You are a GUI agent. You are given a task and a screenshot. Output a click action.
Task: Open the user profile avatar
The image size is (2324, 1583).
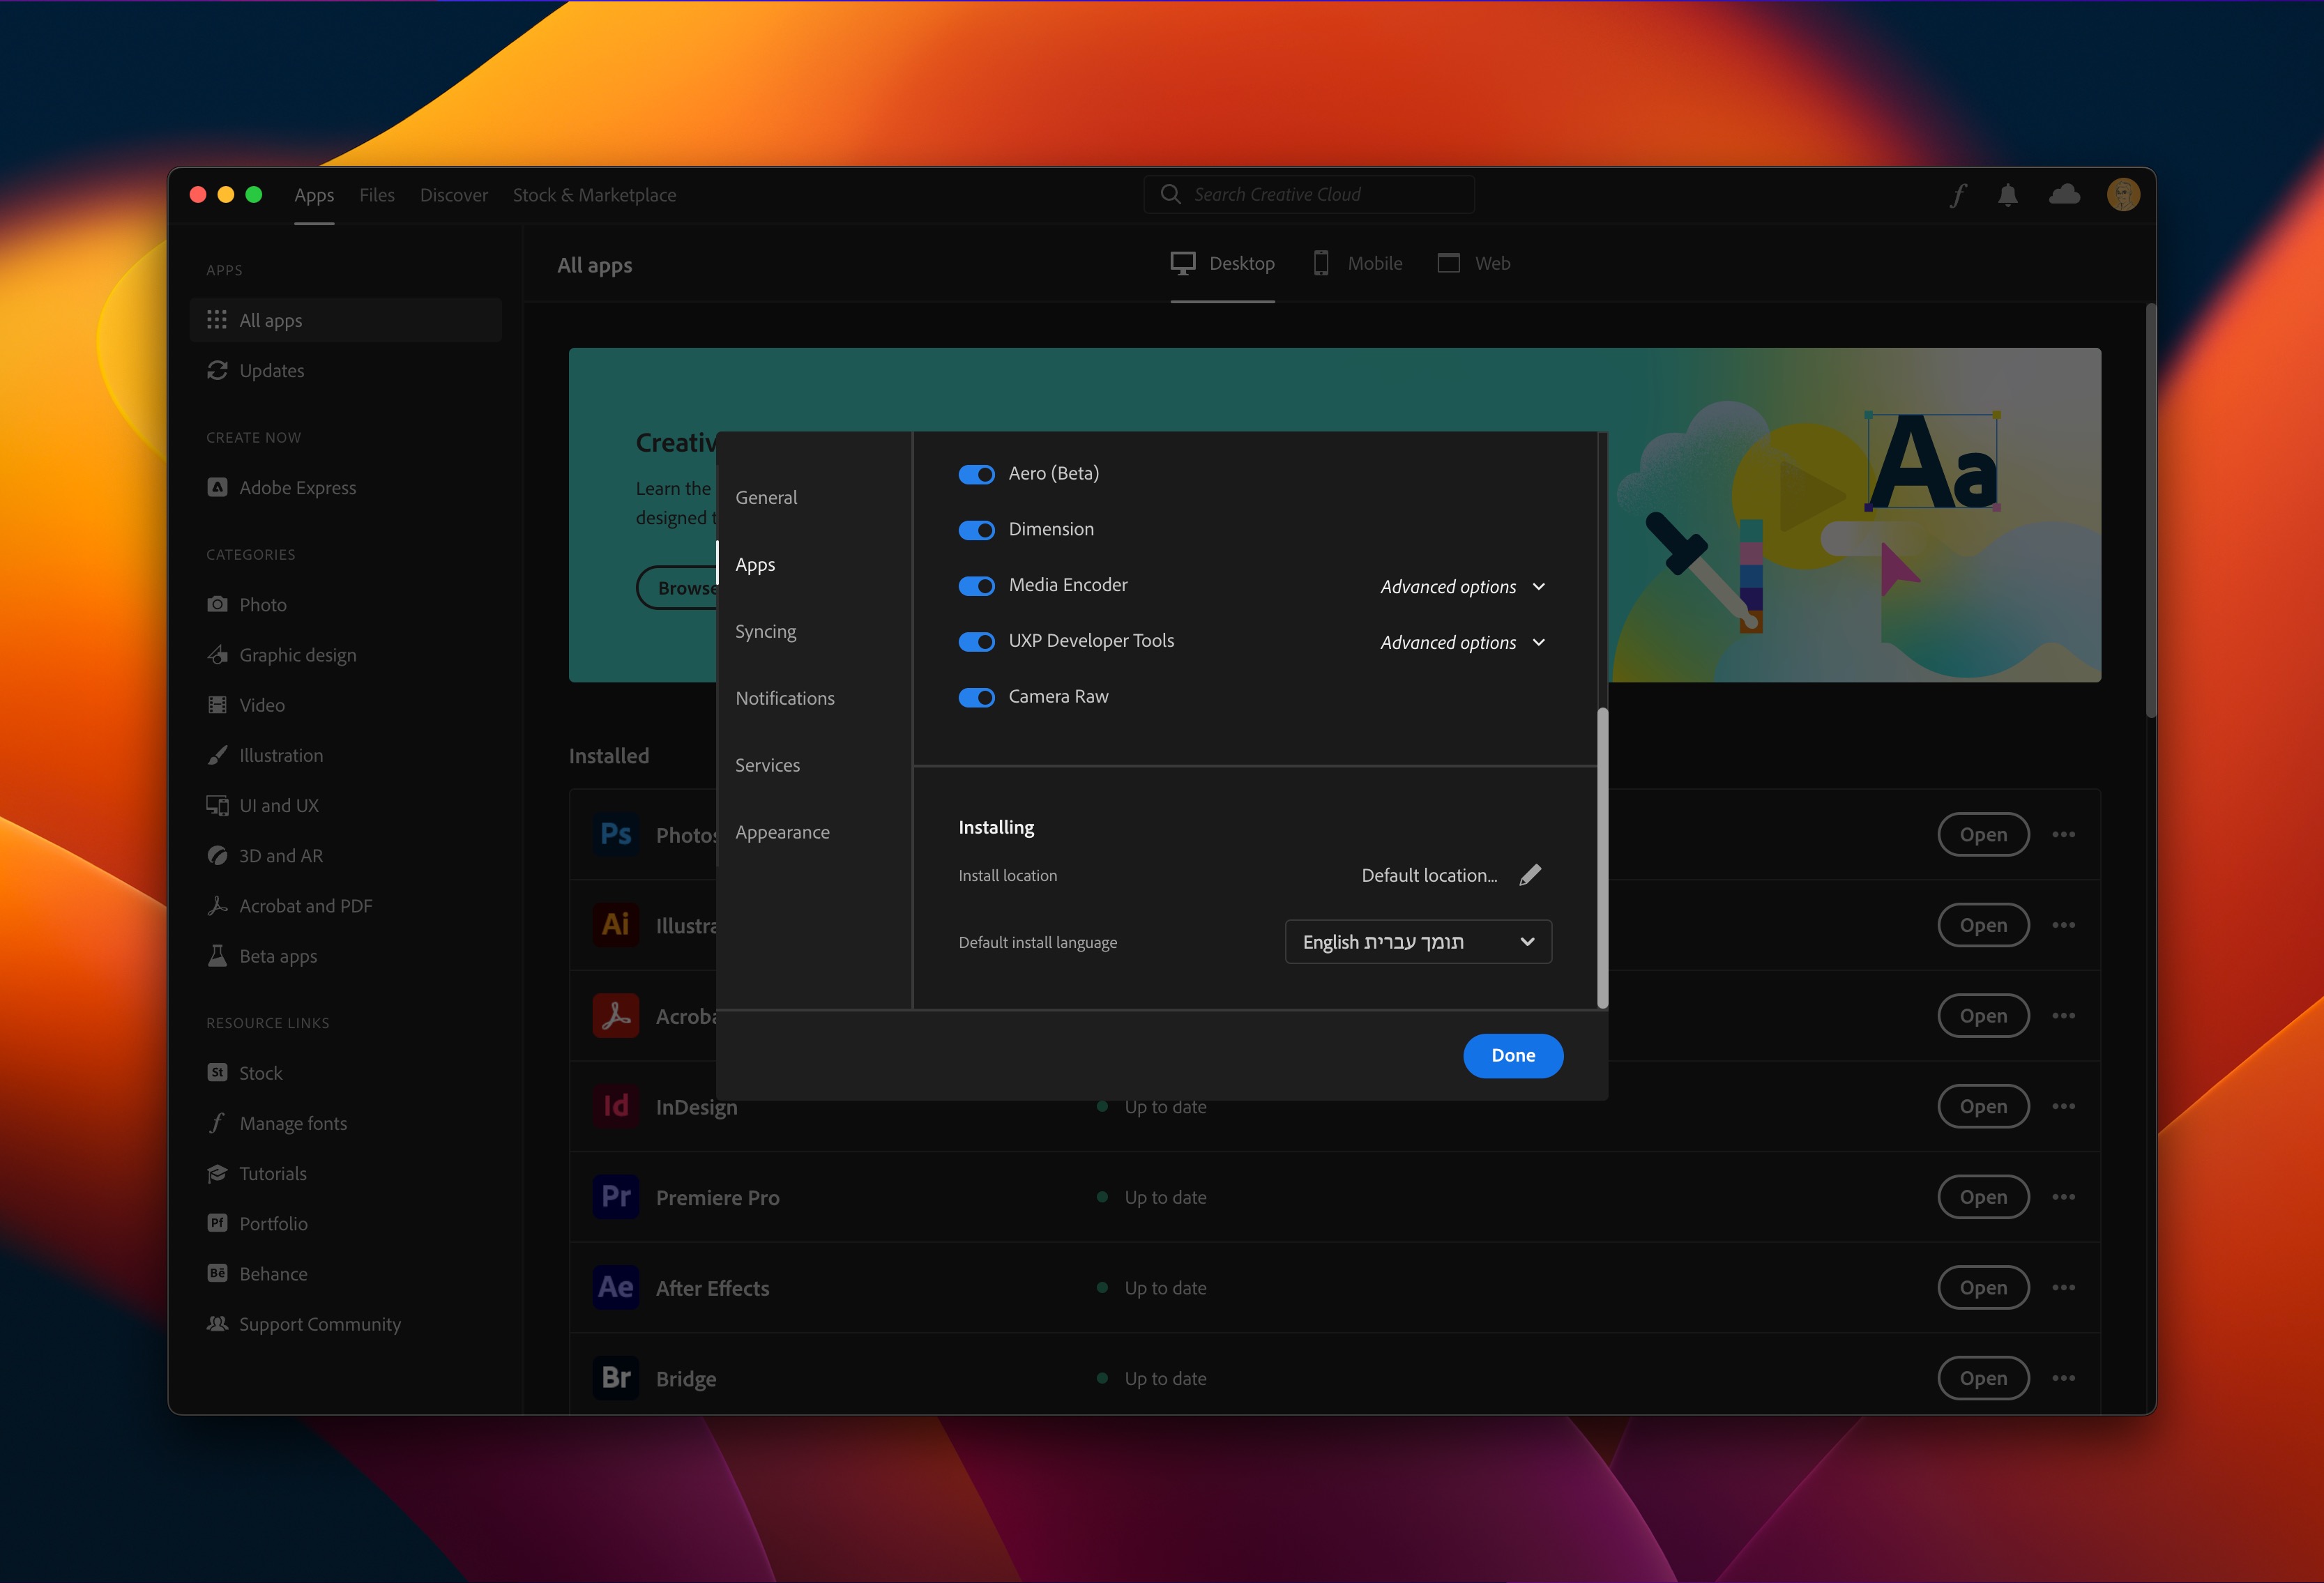coord(2123,195)
